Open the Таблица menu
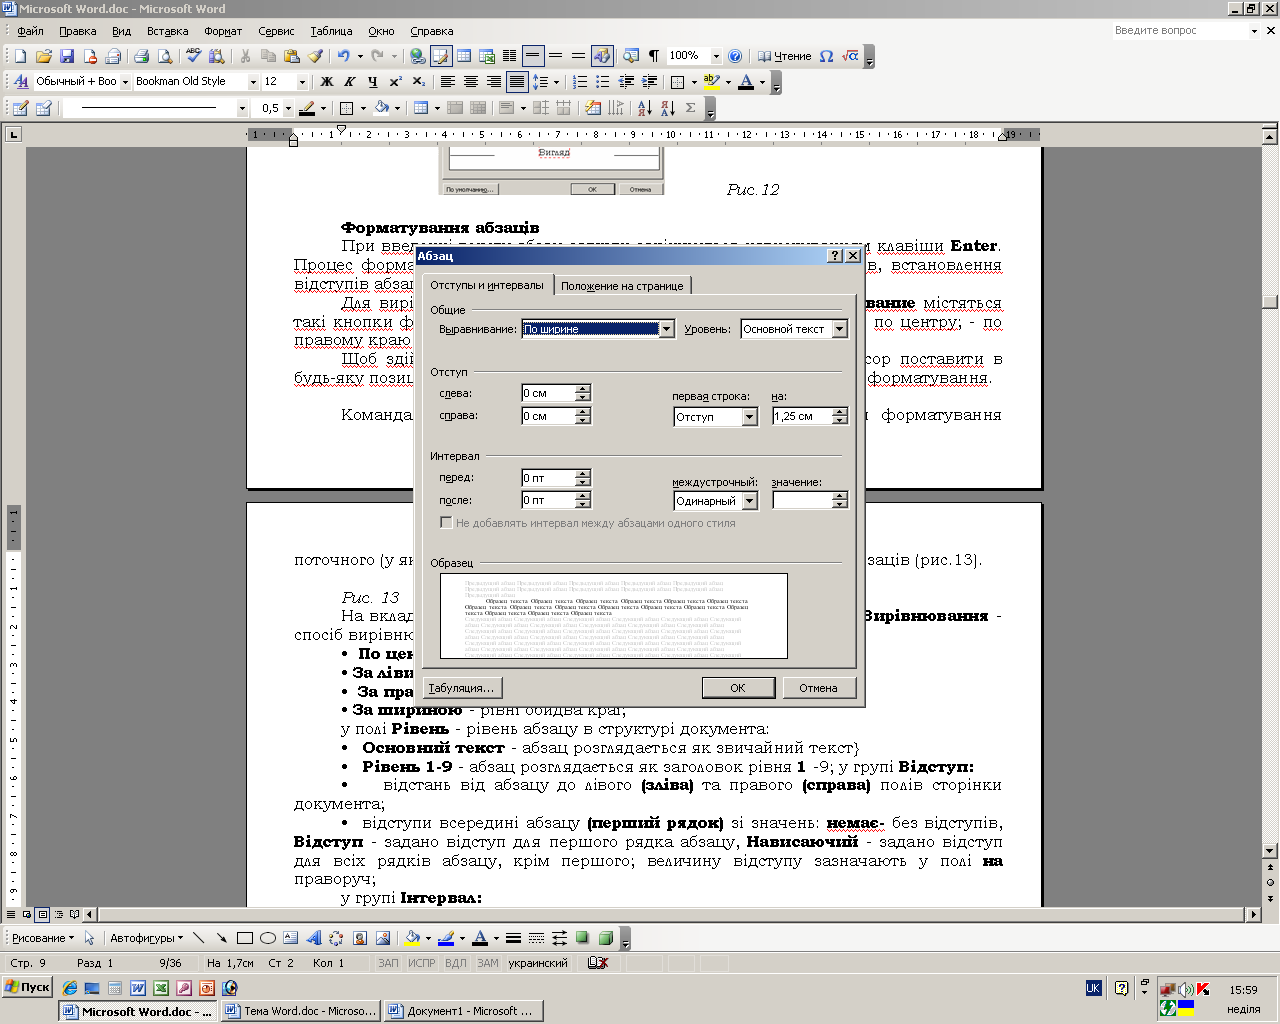 pos(331,31)
